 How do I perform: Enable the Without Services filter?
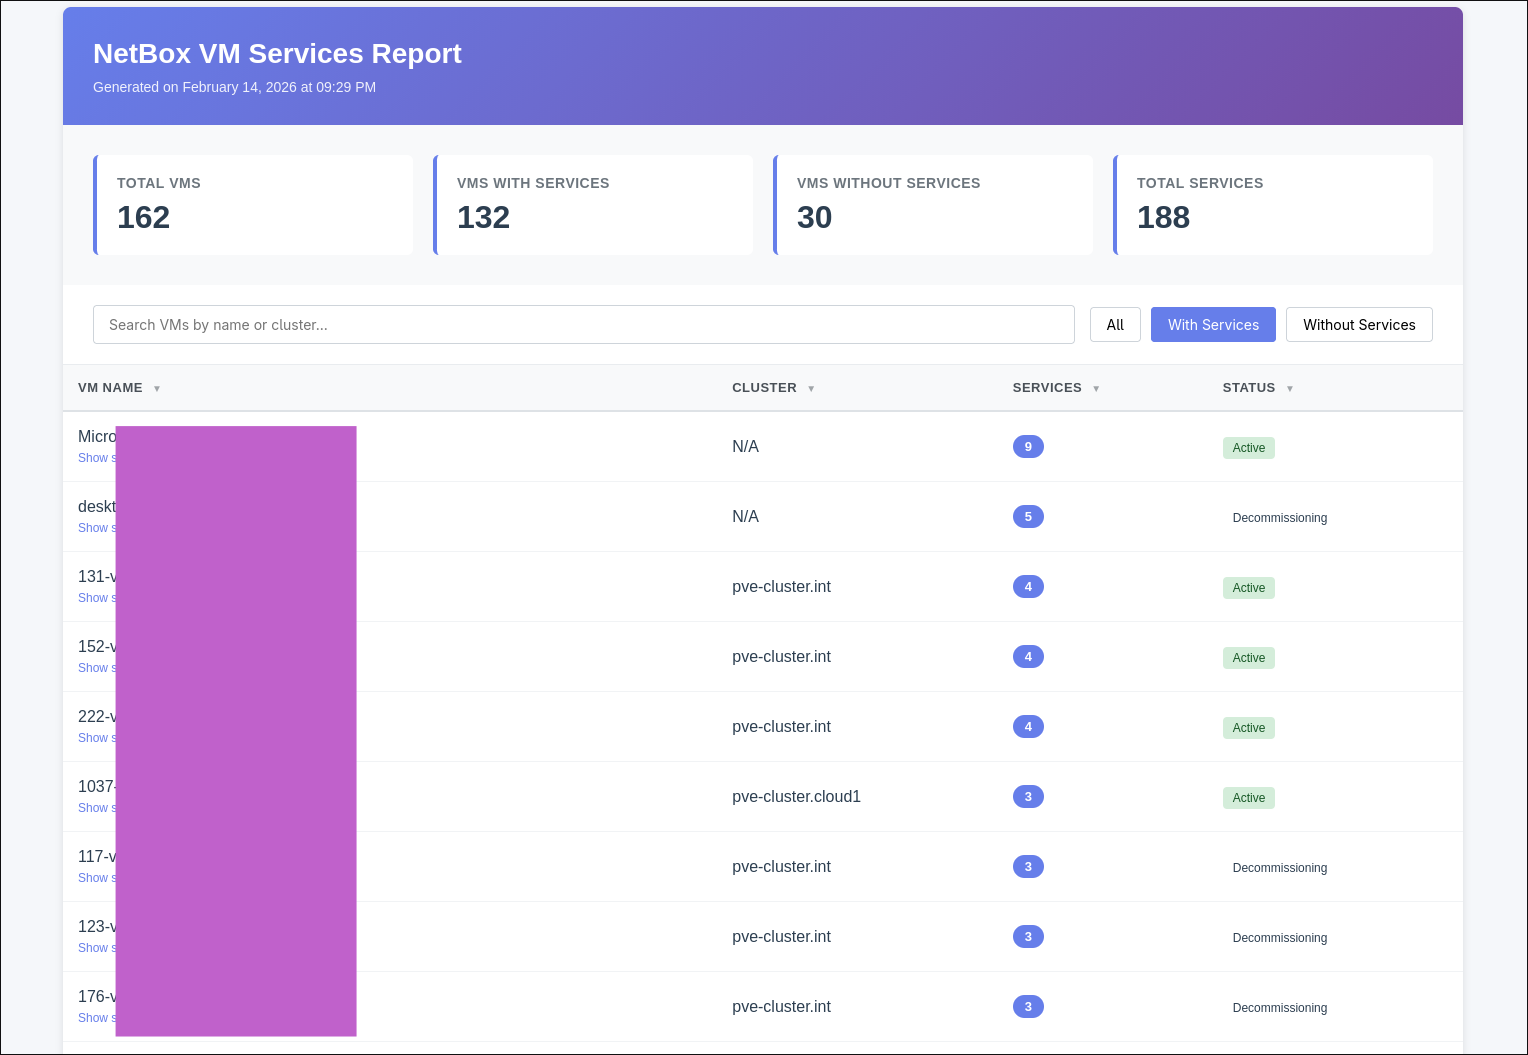click(x=1359, y=325)
